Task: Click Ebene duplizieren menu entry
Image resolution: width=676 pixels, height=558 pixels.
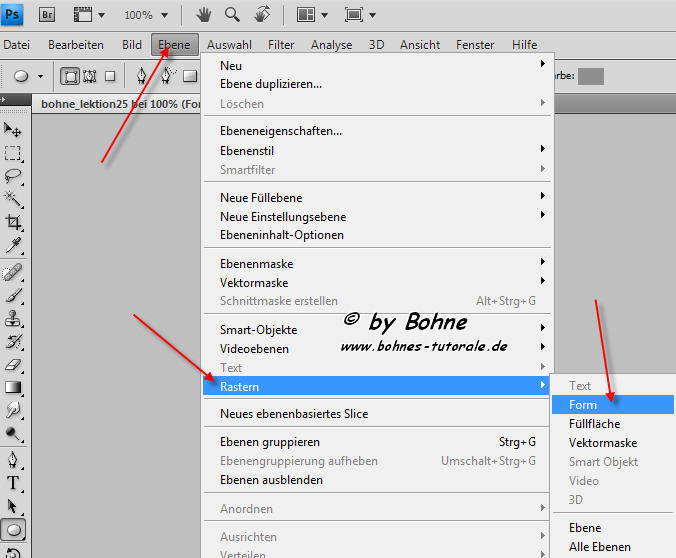Action: tap(270, 84)
